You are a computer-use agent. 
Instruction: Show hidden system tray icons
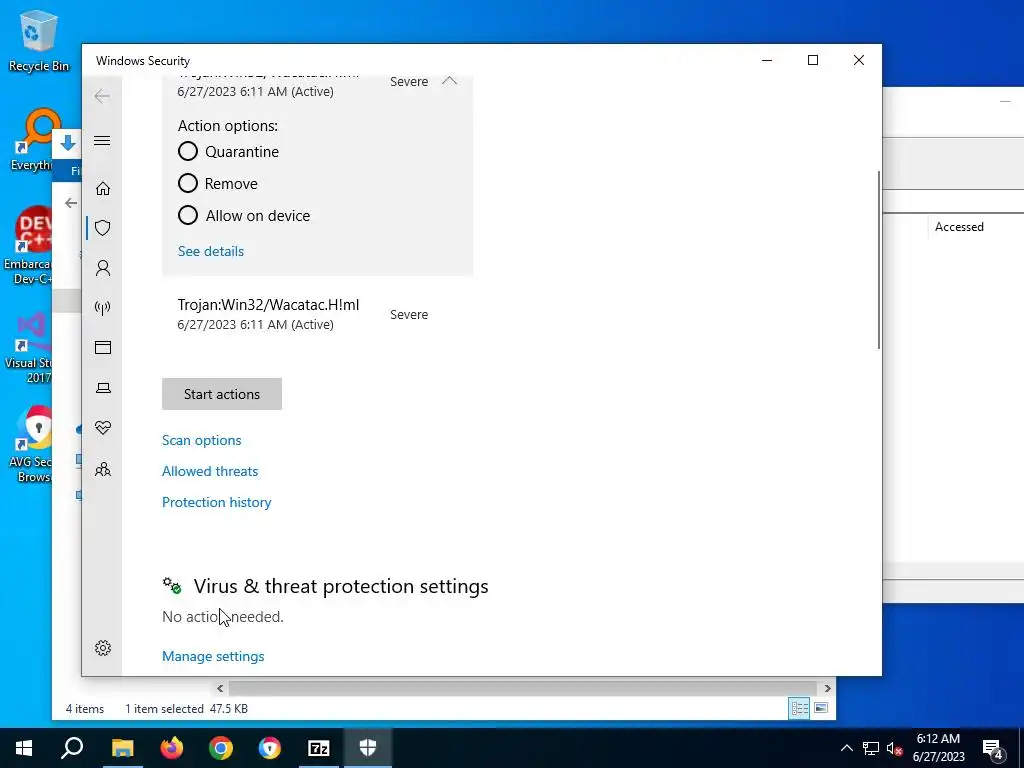(846, 748)
